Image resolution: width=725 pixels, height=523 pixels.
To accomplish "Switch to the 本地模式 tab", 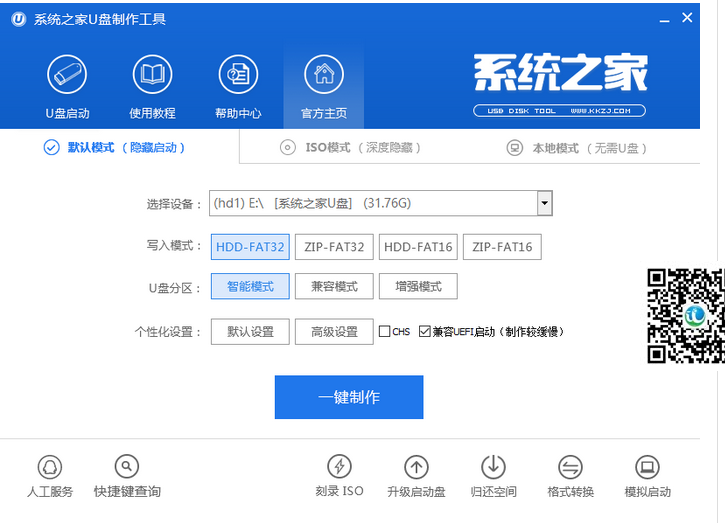I will [x=576, y=148].
